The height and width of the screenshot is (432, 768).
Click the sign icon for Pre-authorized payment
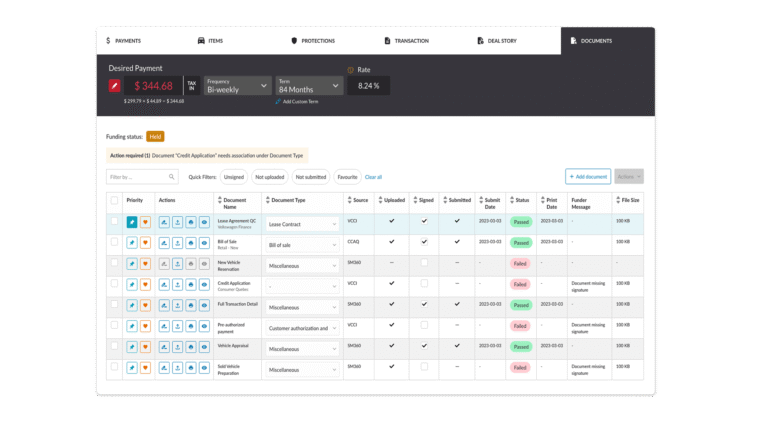164,326
